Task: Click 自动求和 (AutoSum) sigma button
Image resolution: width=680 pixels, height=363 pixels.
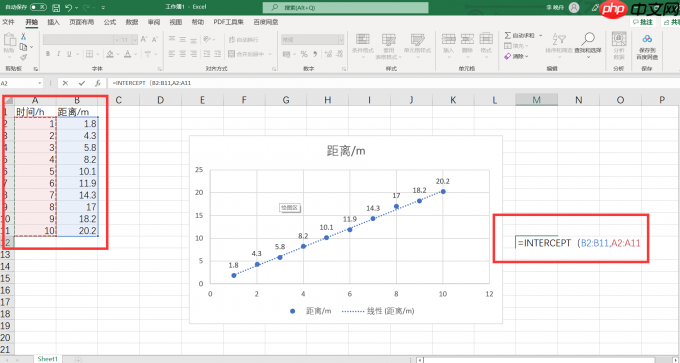Action: tap(520, 36)
